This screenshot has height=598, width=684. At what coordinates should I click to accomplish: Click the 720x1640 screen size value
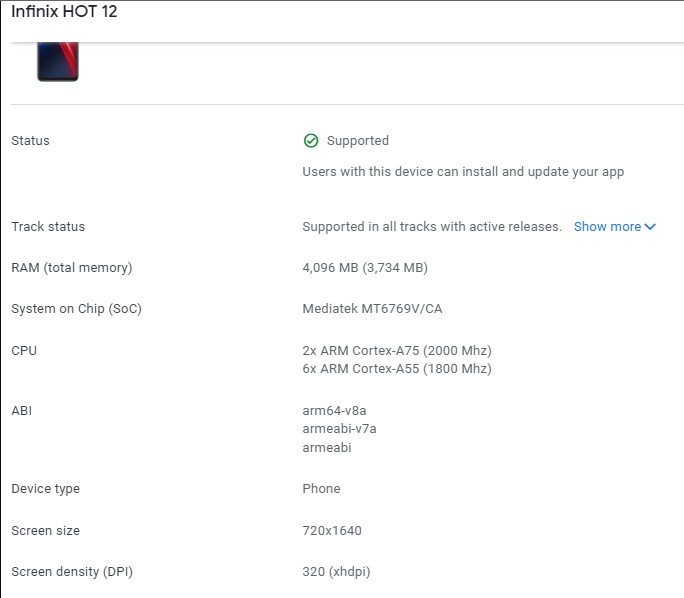332,531
